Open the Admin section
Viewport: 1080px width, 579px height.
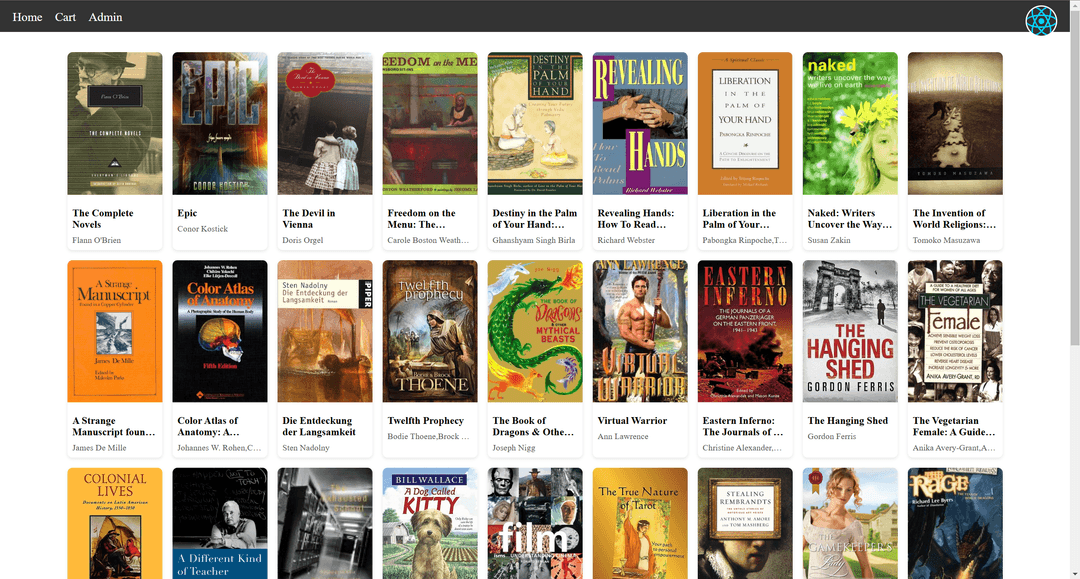click(105, 17)
